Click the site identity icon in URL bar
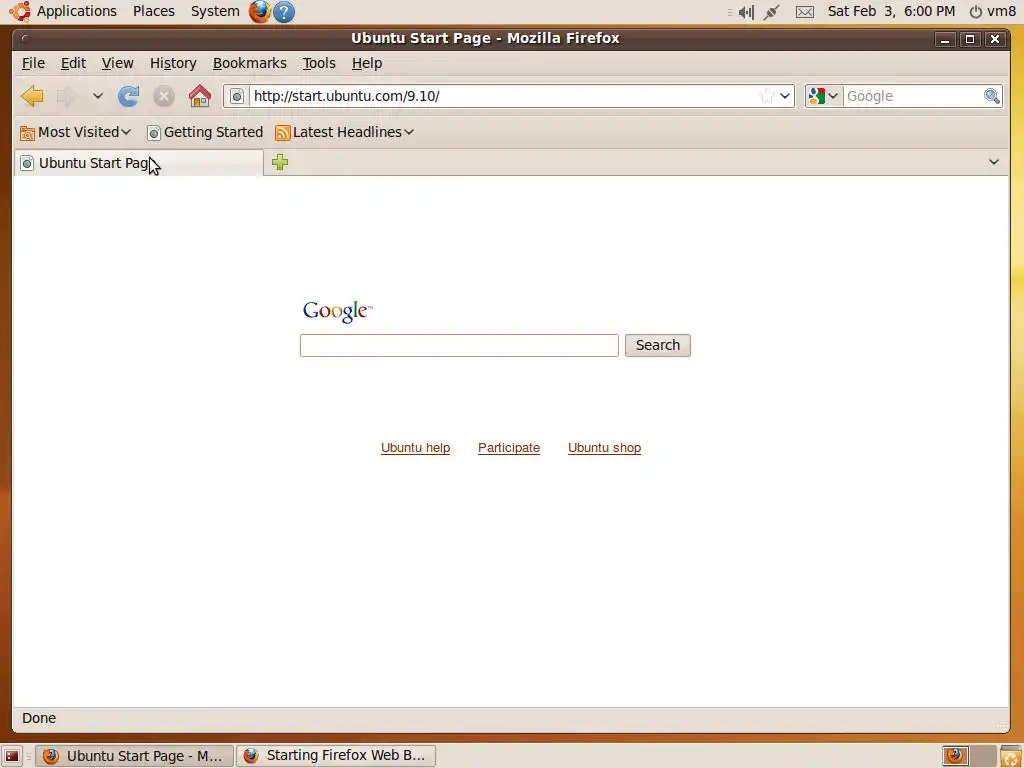The height and width of the screenshot is (768, 1024). tap(237, 96)
